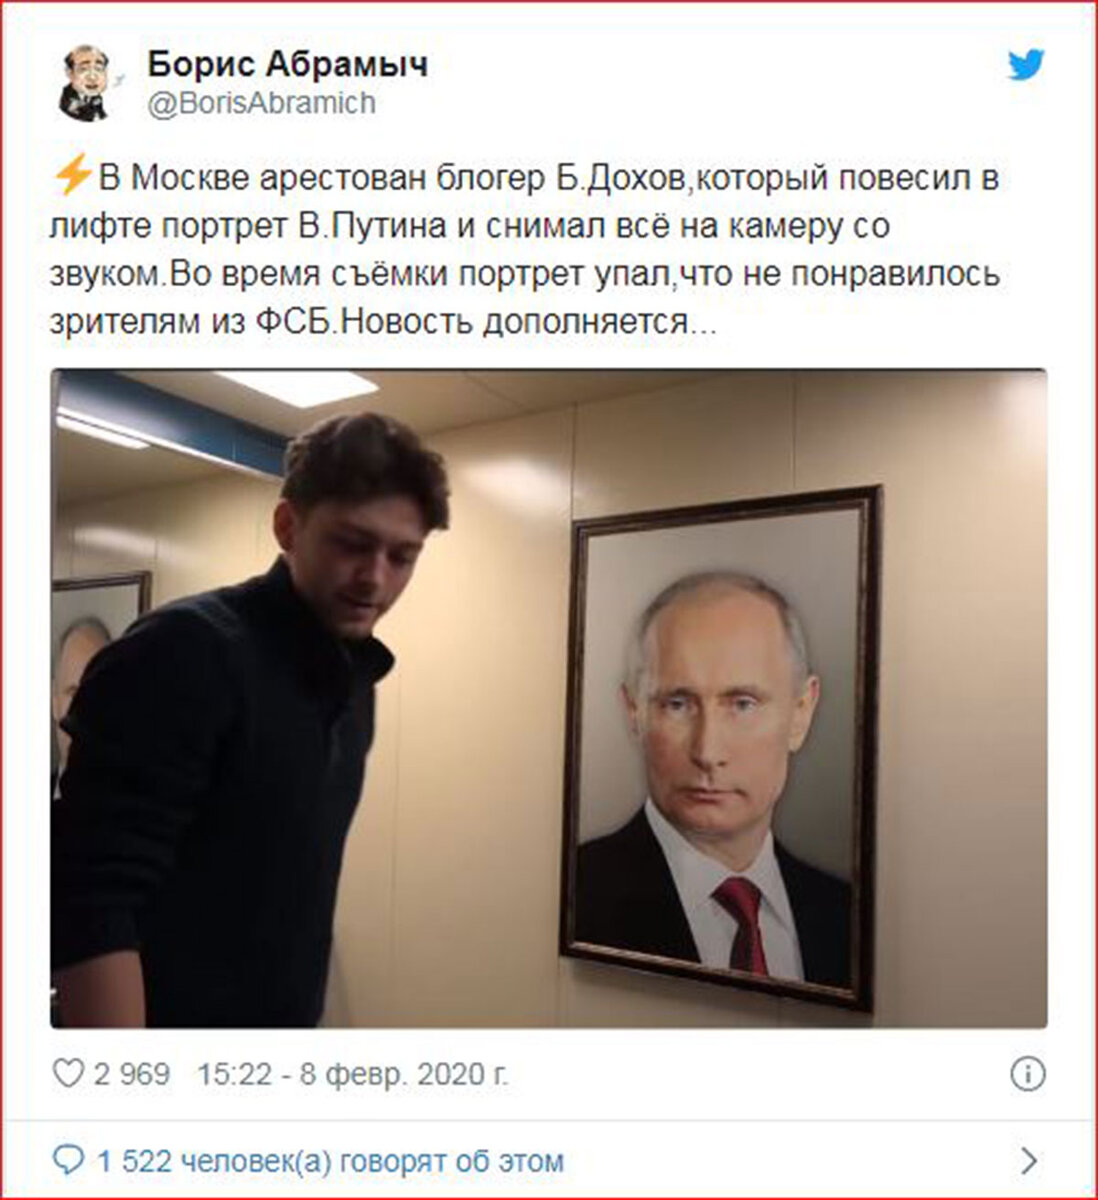The width and height of the screenshot is (1098, 1200).
Task: Like the tweet with heart icon
Action: (67, 1074)
